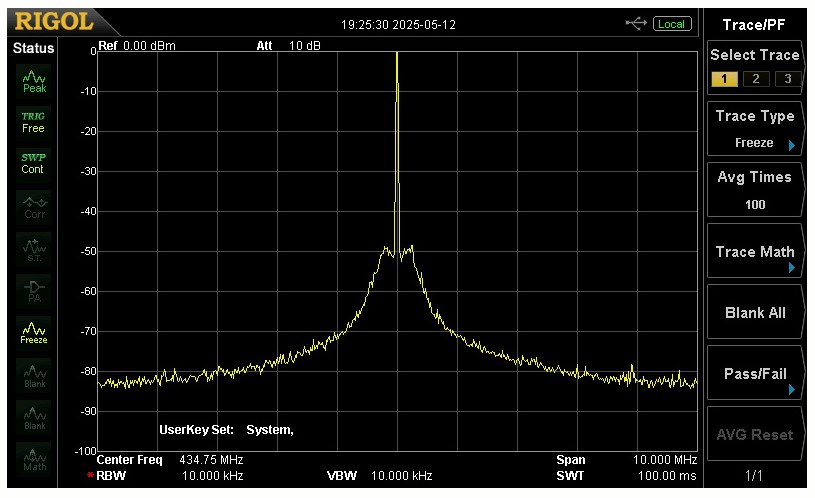Click the Peak detector status icon
815x498 pixels.
[x=34, y=80]
